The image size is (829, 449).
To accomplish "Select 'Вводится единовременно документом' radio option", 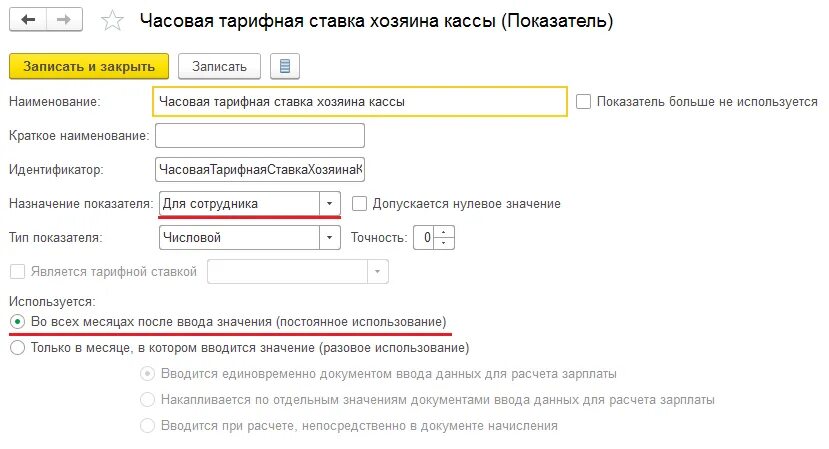I will 147,373.
